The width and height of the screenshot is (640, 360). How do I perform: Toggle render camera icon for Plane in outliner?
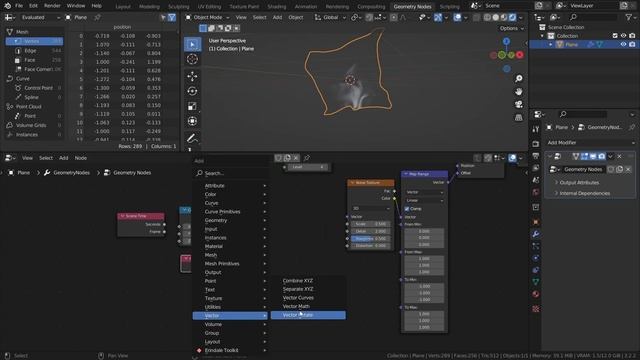point(632,44)
